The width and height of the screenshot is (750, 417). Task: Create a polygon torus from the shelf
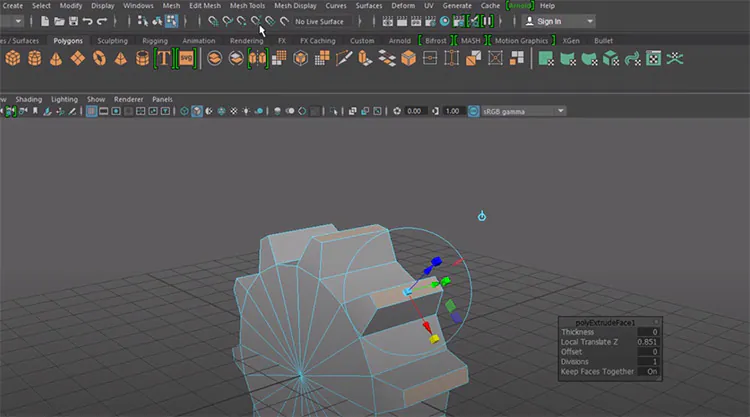click(x=99, y=59)
